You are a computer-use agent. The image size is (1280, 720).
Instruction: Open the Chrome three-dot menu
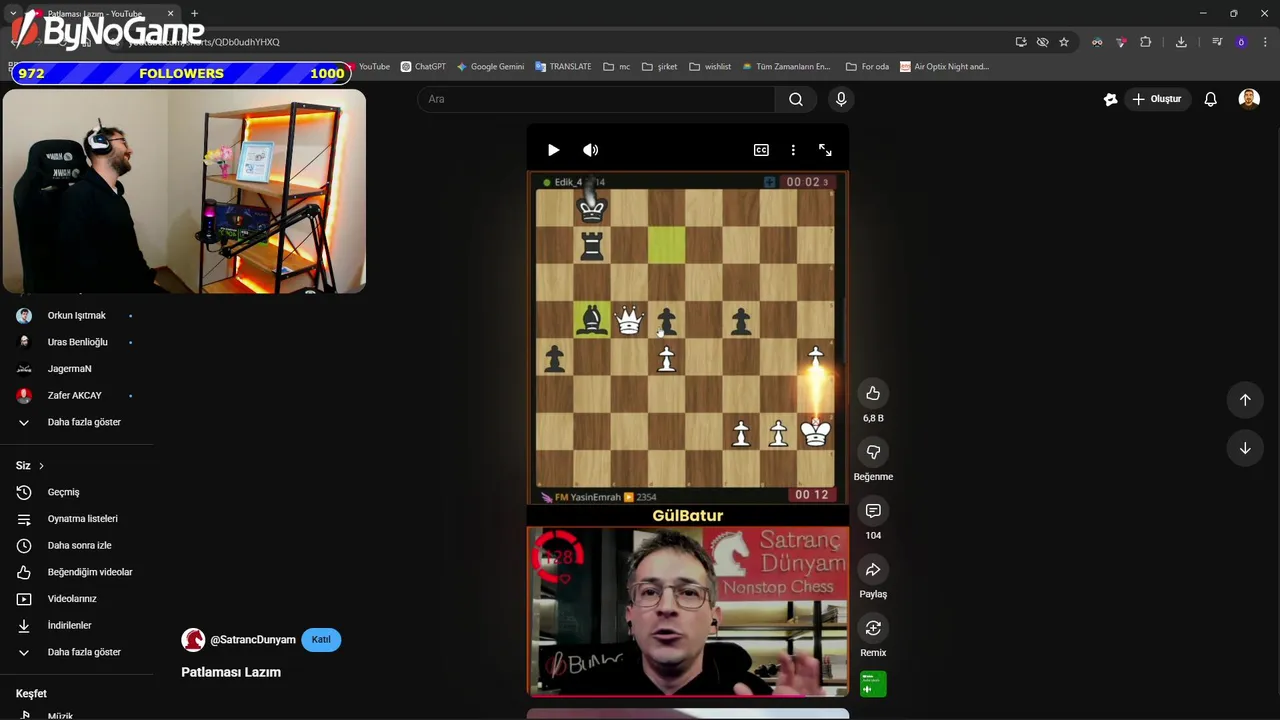(1266, 42)
